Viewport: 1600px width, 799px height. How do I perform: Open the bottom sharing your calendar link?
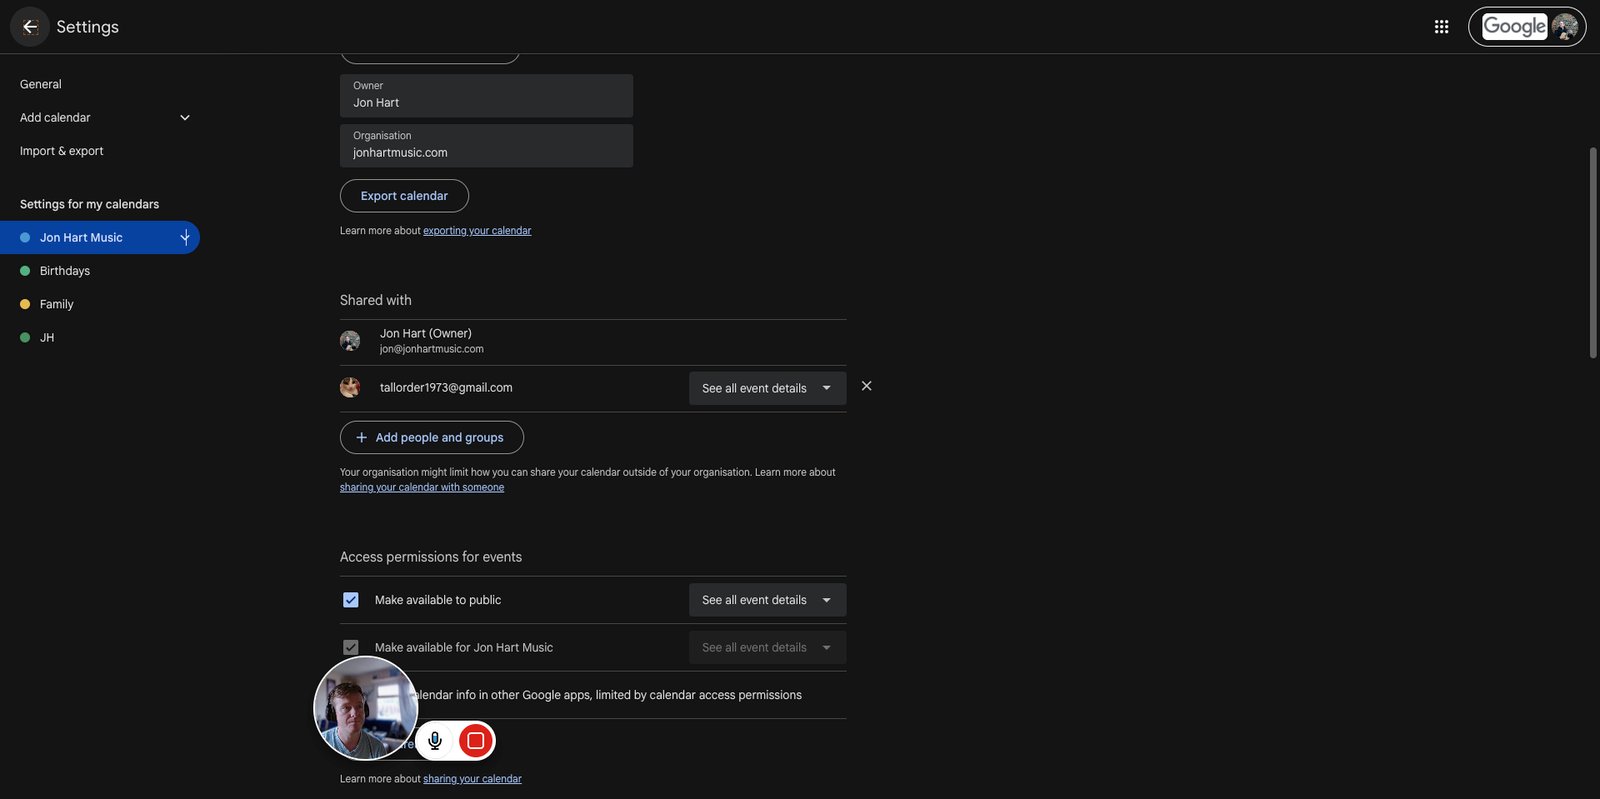pos(472,779)
